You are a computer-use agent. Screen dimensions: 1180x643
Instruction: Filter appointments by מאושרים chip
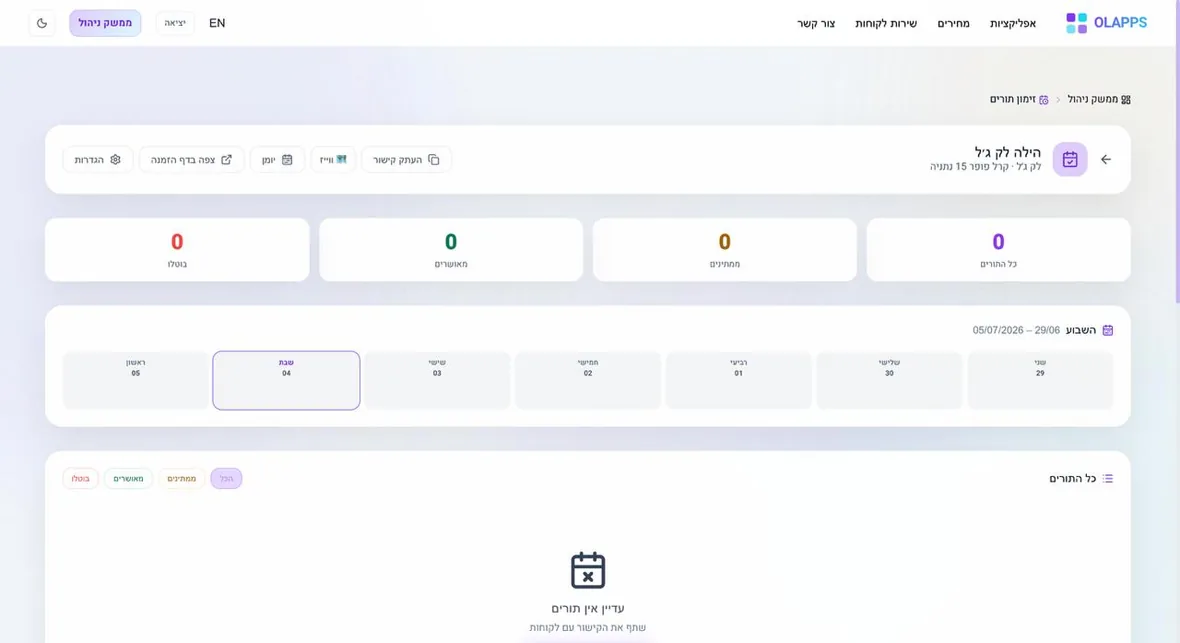pos(128,478)
